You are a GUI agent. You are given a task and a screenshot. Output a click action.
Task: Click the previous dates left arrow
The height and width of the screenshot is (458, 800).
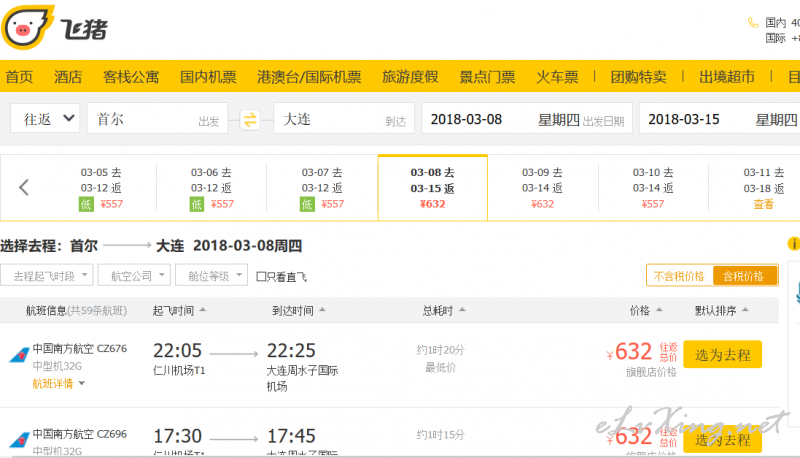23,187
